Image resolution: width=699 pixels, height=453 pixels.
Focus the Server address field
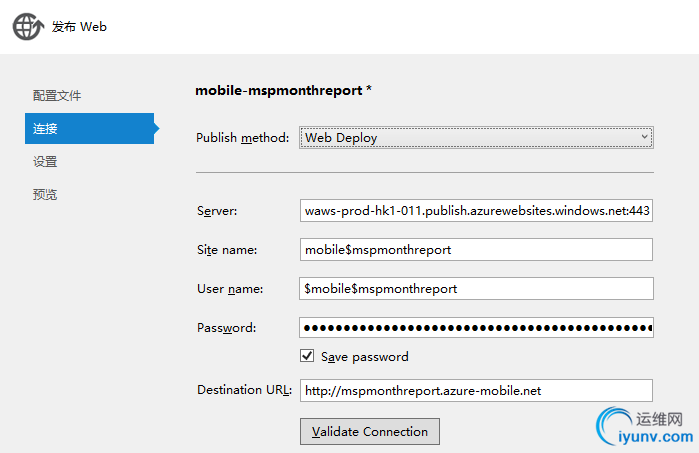[476, 211]
